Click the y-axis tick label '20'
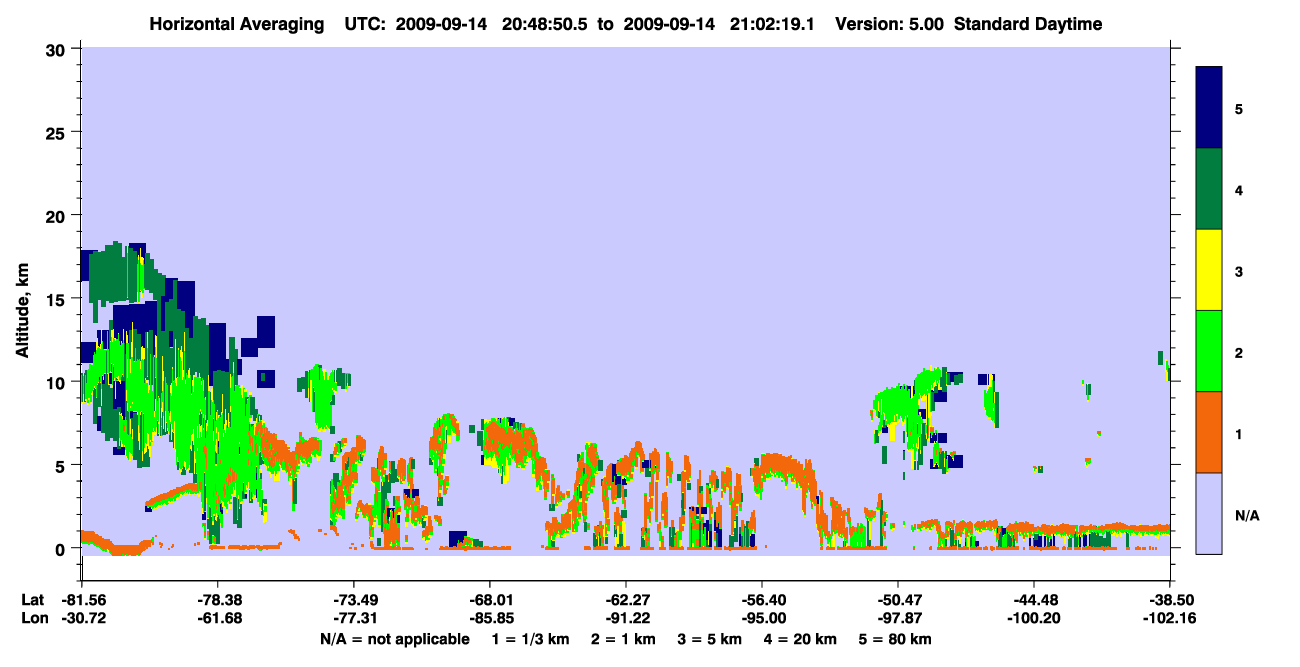This screenshot has width=1300, height=667. (x=58, y=216)
